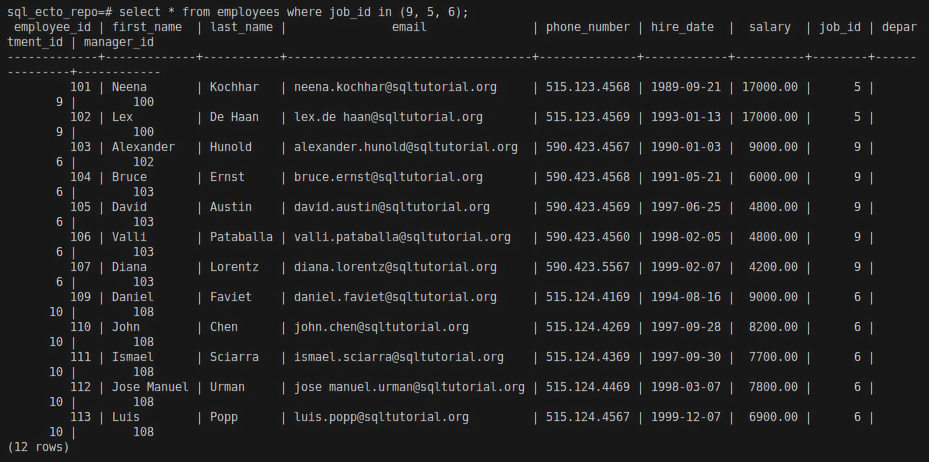
Task: Click the phone_number column header
Action: [588, 27]
